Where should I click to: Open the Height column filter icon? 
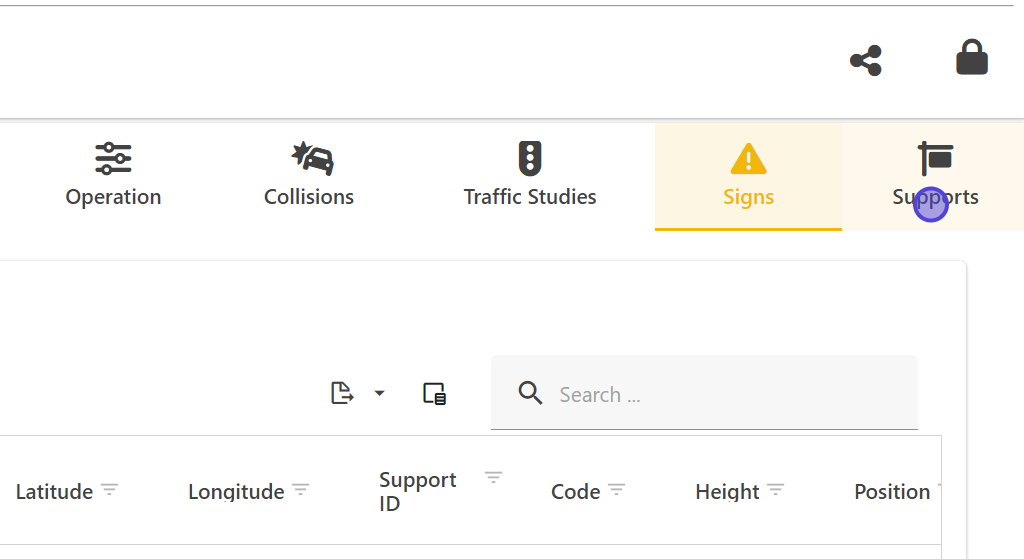pyautogui.click(x=775, y=490)
